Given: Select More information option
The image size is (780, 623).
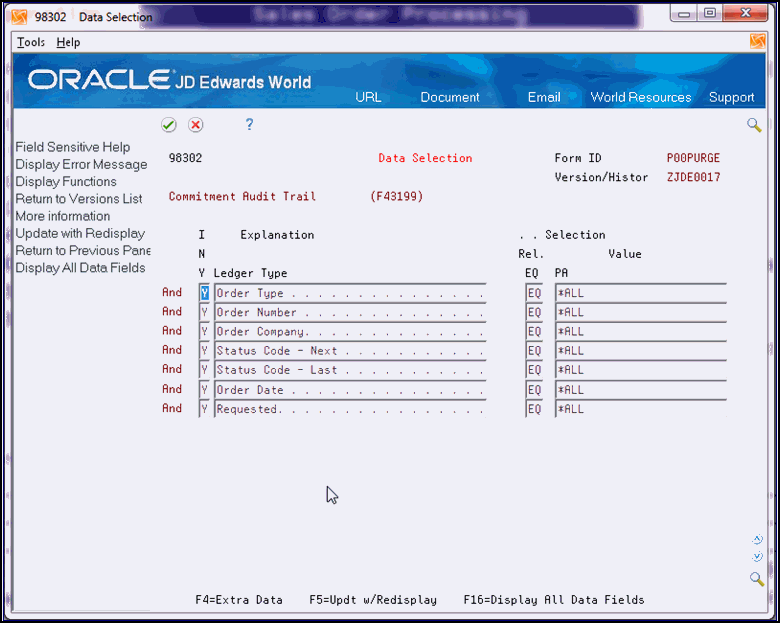Looking at the screenshot, I should tap(63, 216).
